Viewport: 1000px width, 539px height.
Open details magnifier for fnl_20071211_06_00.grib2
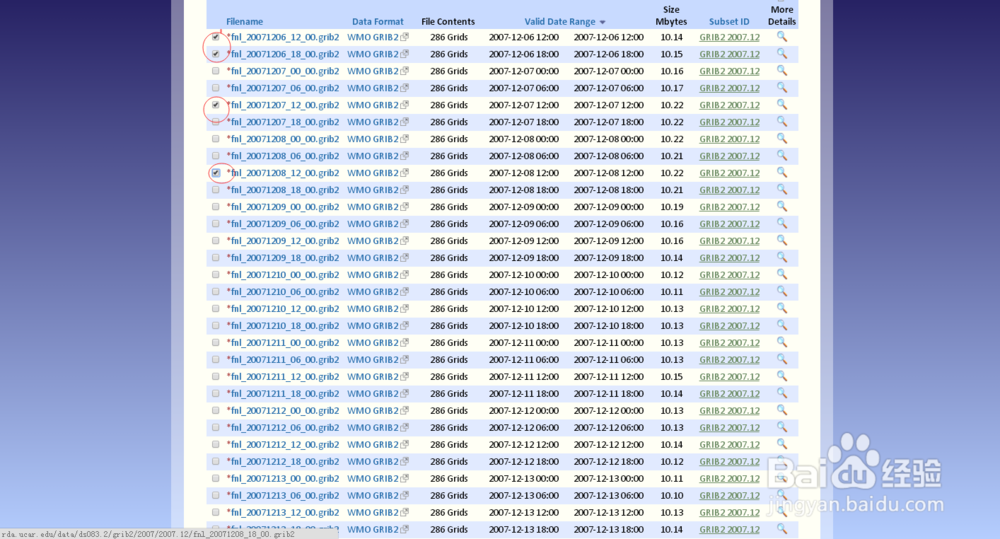(782, 359)
